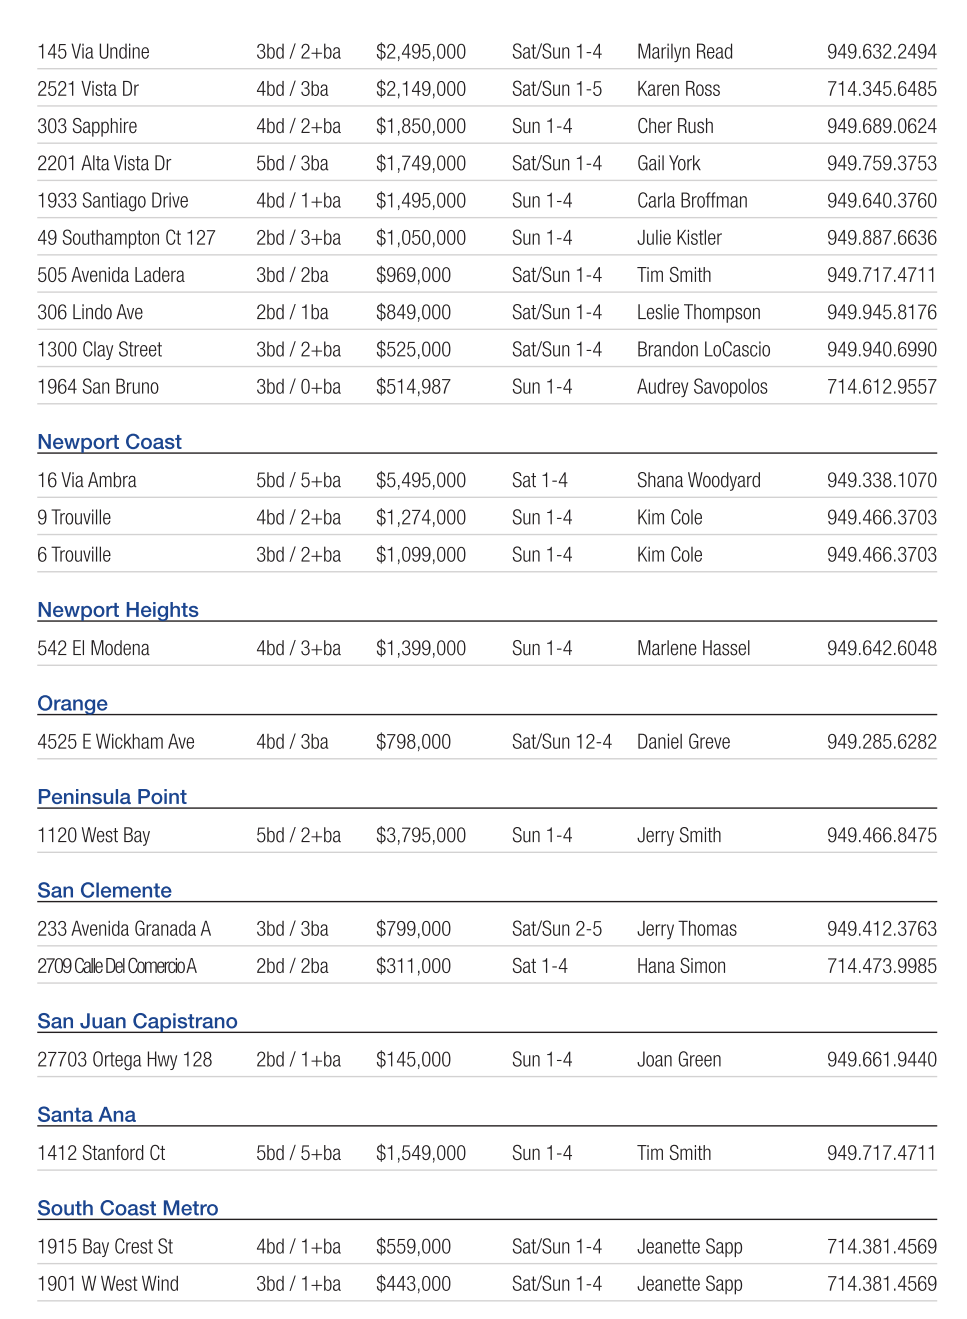Select agent name Carla Broffman
This screenshot has height=1319, width=967.
692,201
